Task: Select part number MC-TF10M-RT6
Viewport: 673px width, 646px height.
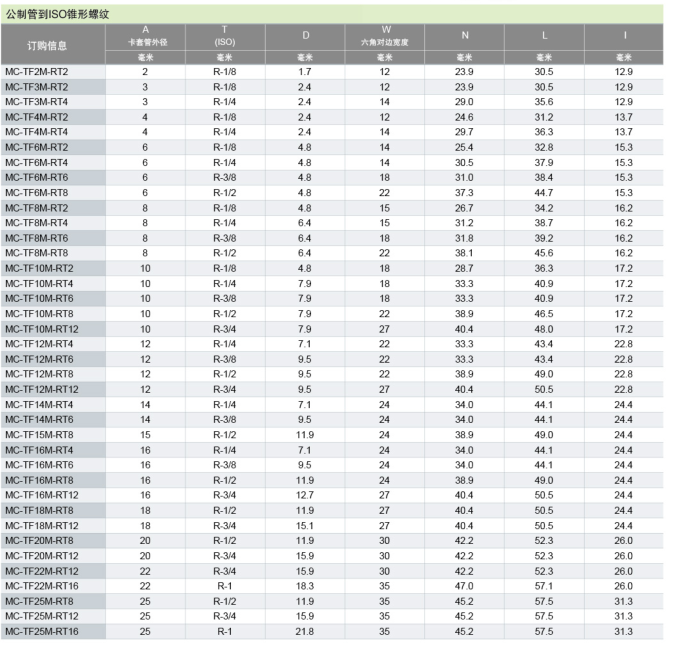Action: click(x=39, y=299)
